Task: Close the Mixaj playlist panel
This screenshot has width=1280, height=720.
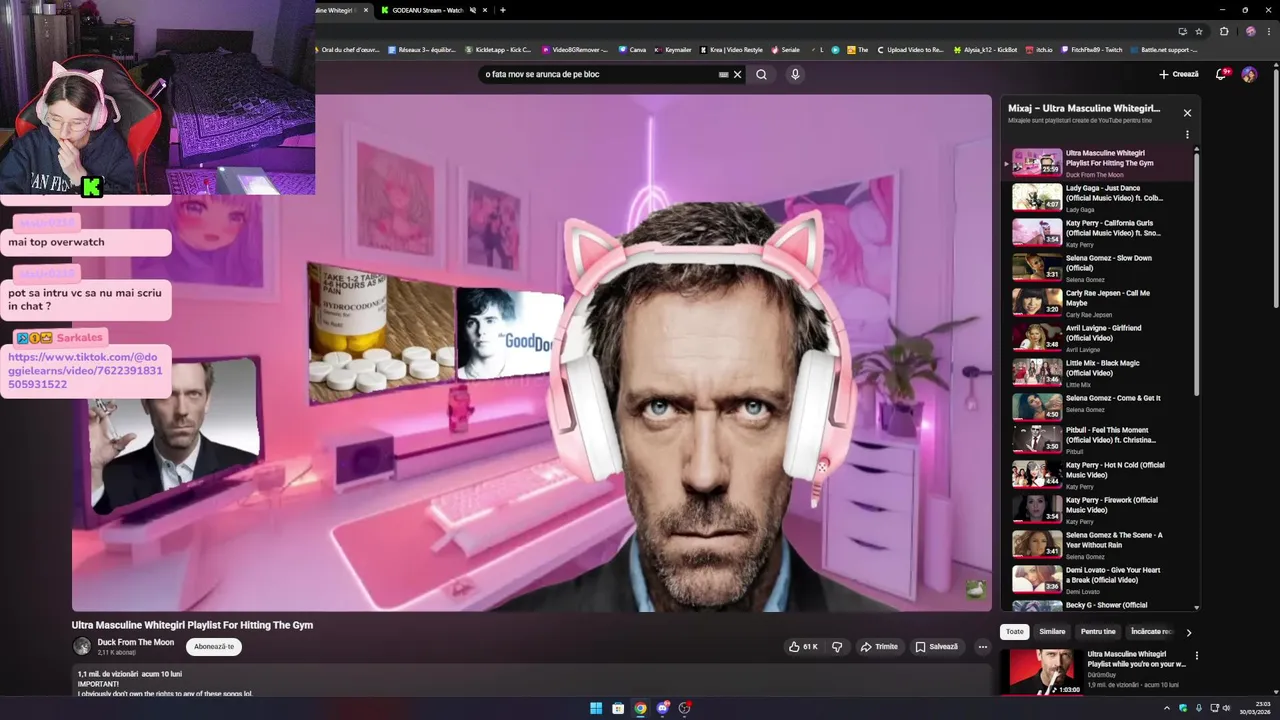Action: coord(1187,113)
